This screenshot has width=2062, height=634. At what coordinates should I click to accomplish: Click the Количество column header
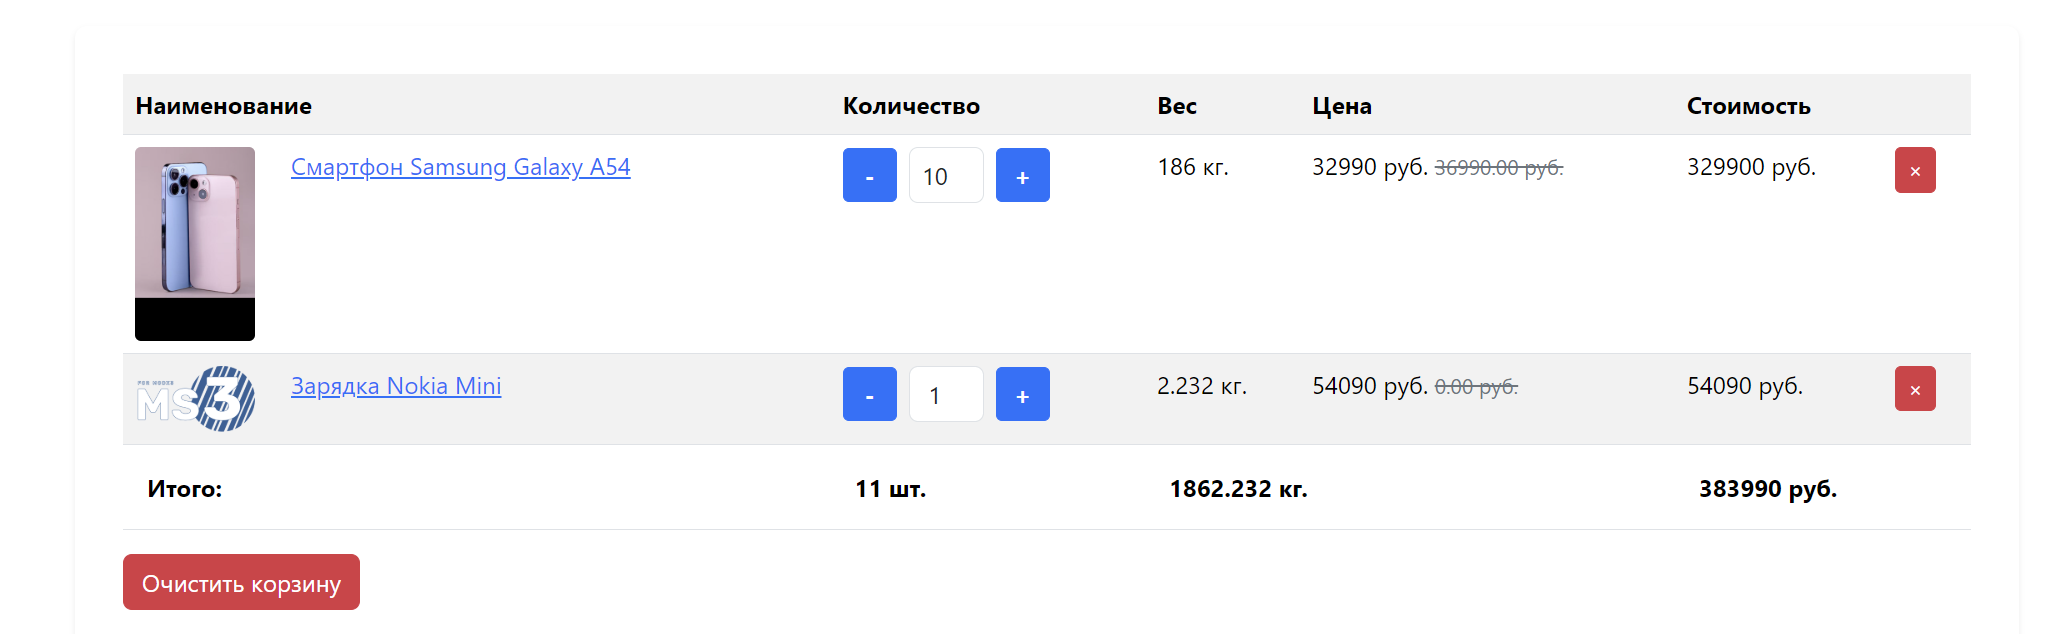point(911,106)
